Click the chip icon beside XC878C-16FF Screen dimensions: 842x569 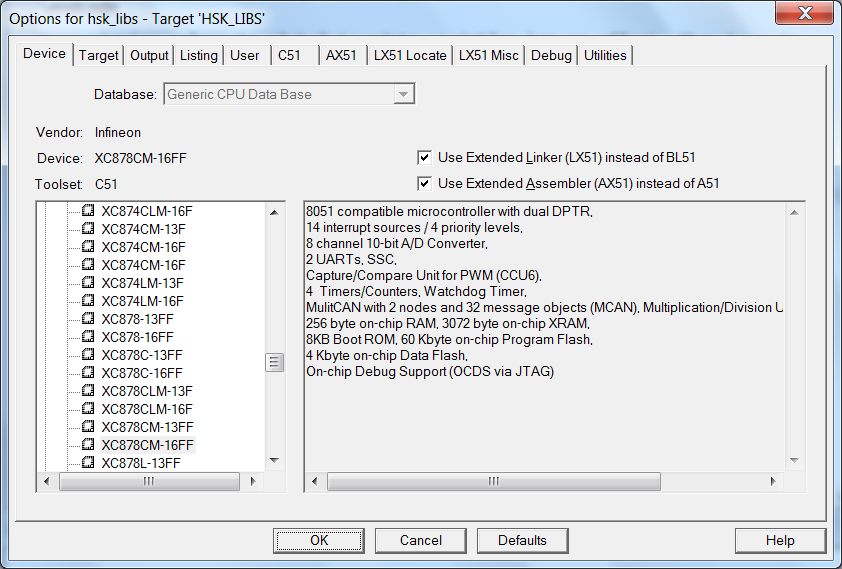(88, 373)
